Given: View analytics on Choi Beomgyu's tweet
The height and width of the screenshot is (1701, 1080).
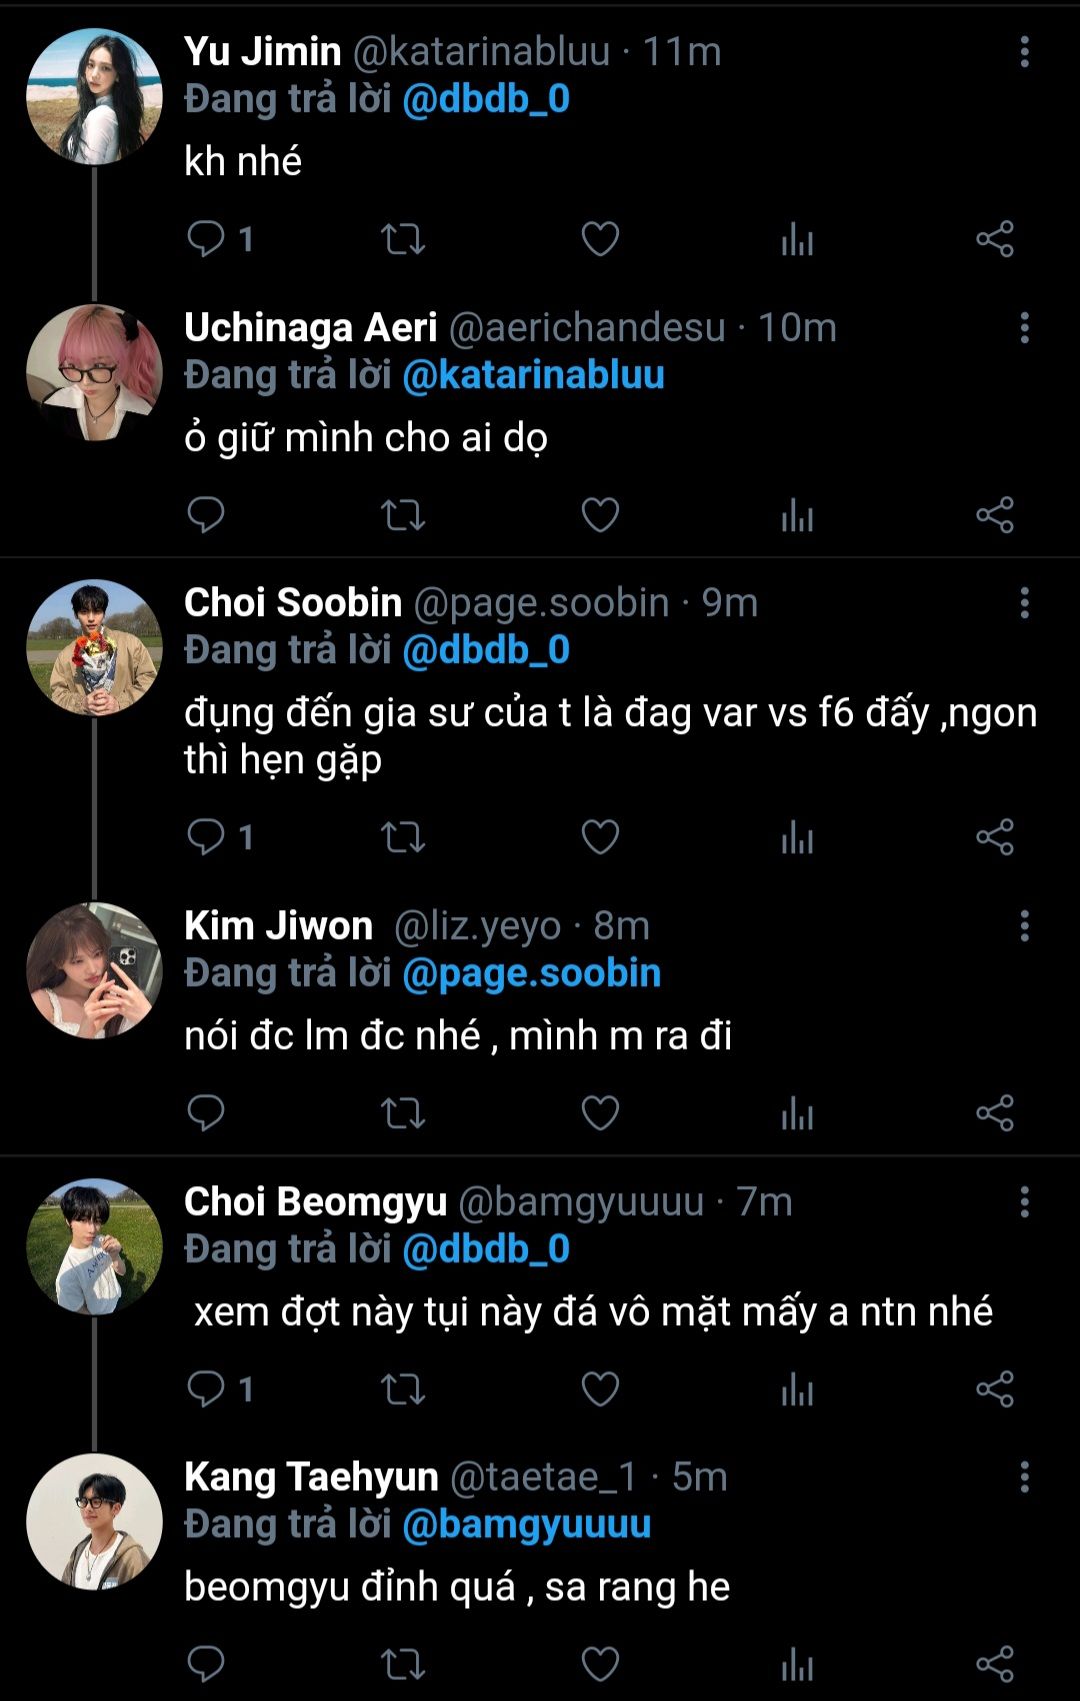Looking at the screenshot, I should (797, 1388).
